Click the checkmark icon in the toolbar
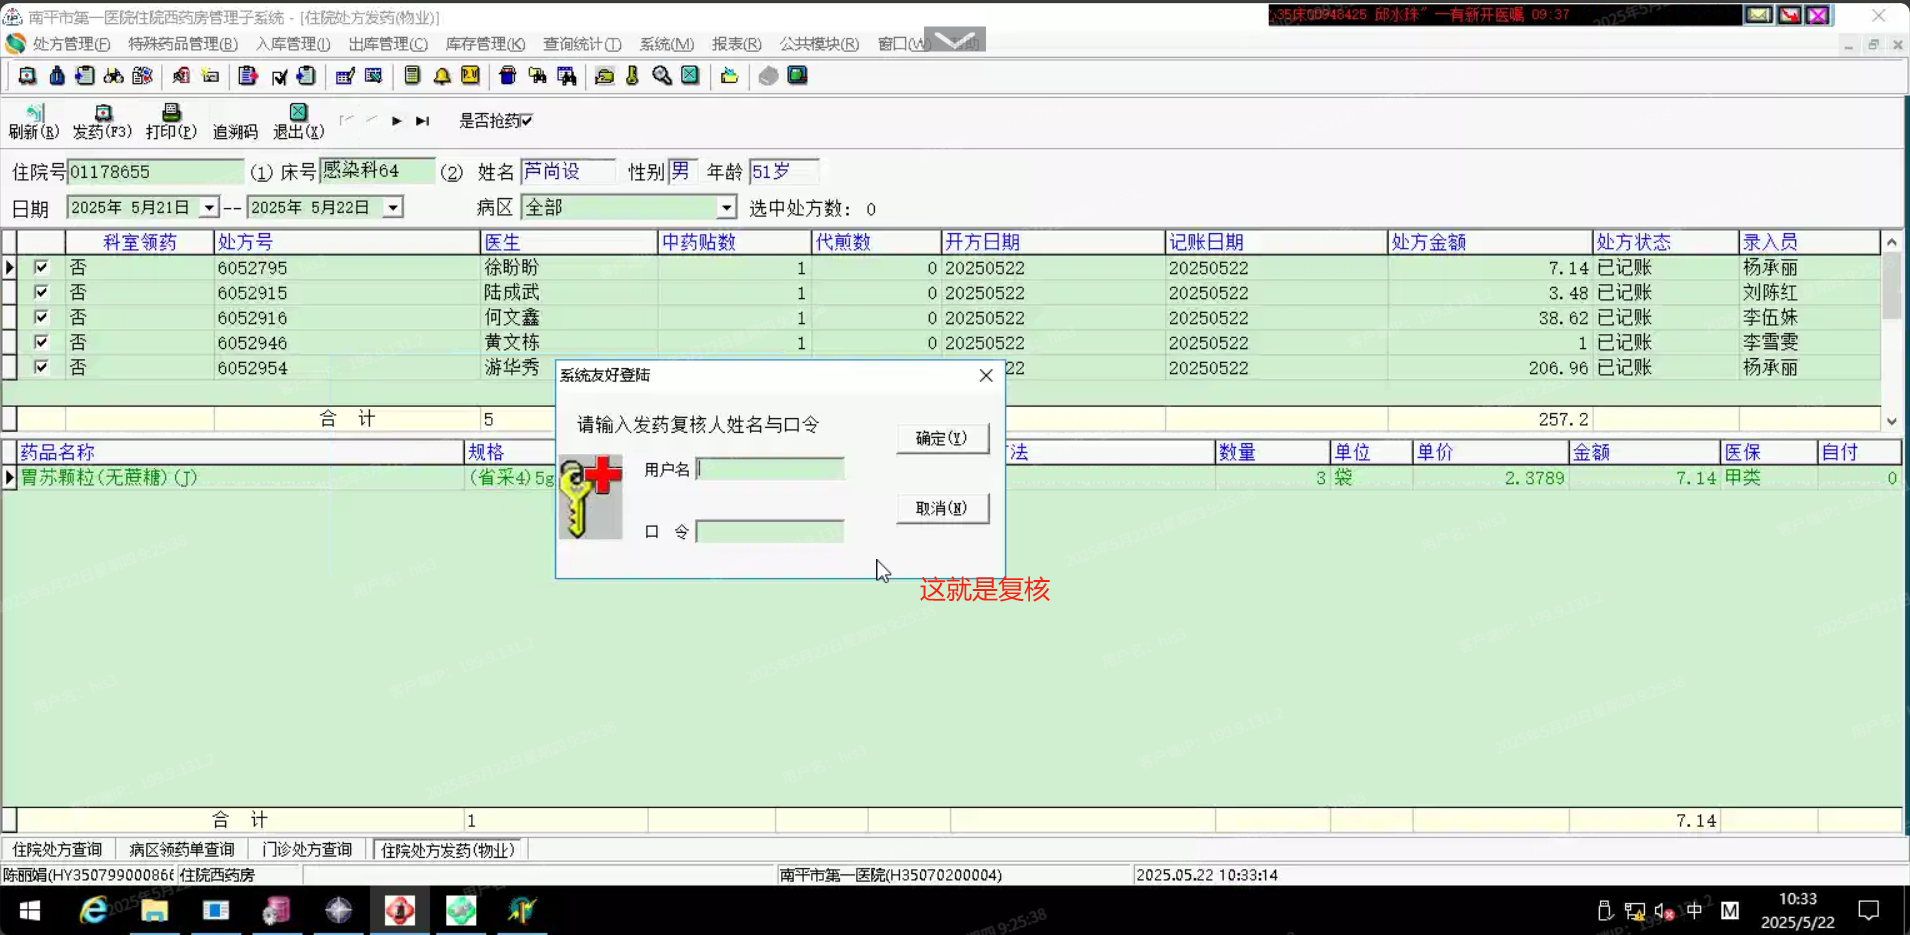Image resolution: width=1910 pixels, height=935 pixels. point(279,76)
